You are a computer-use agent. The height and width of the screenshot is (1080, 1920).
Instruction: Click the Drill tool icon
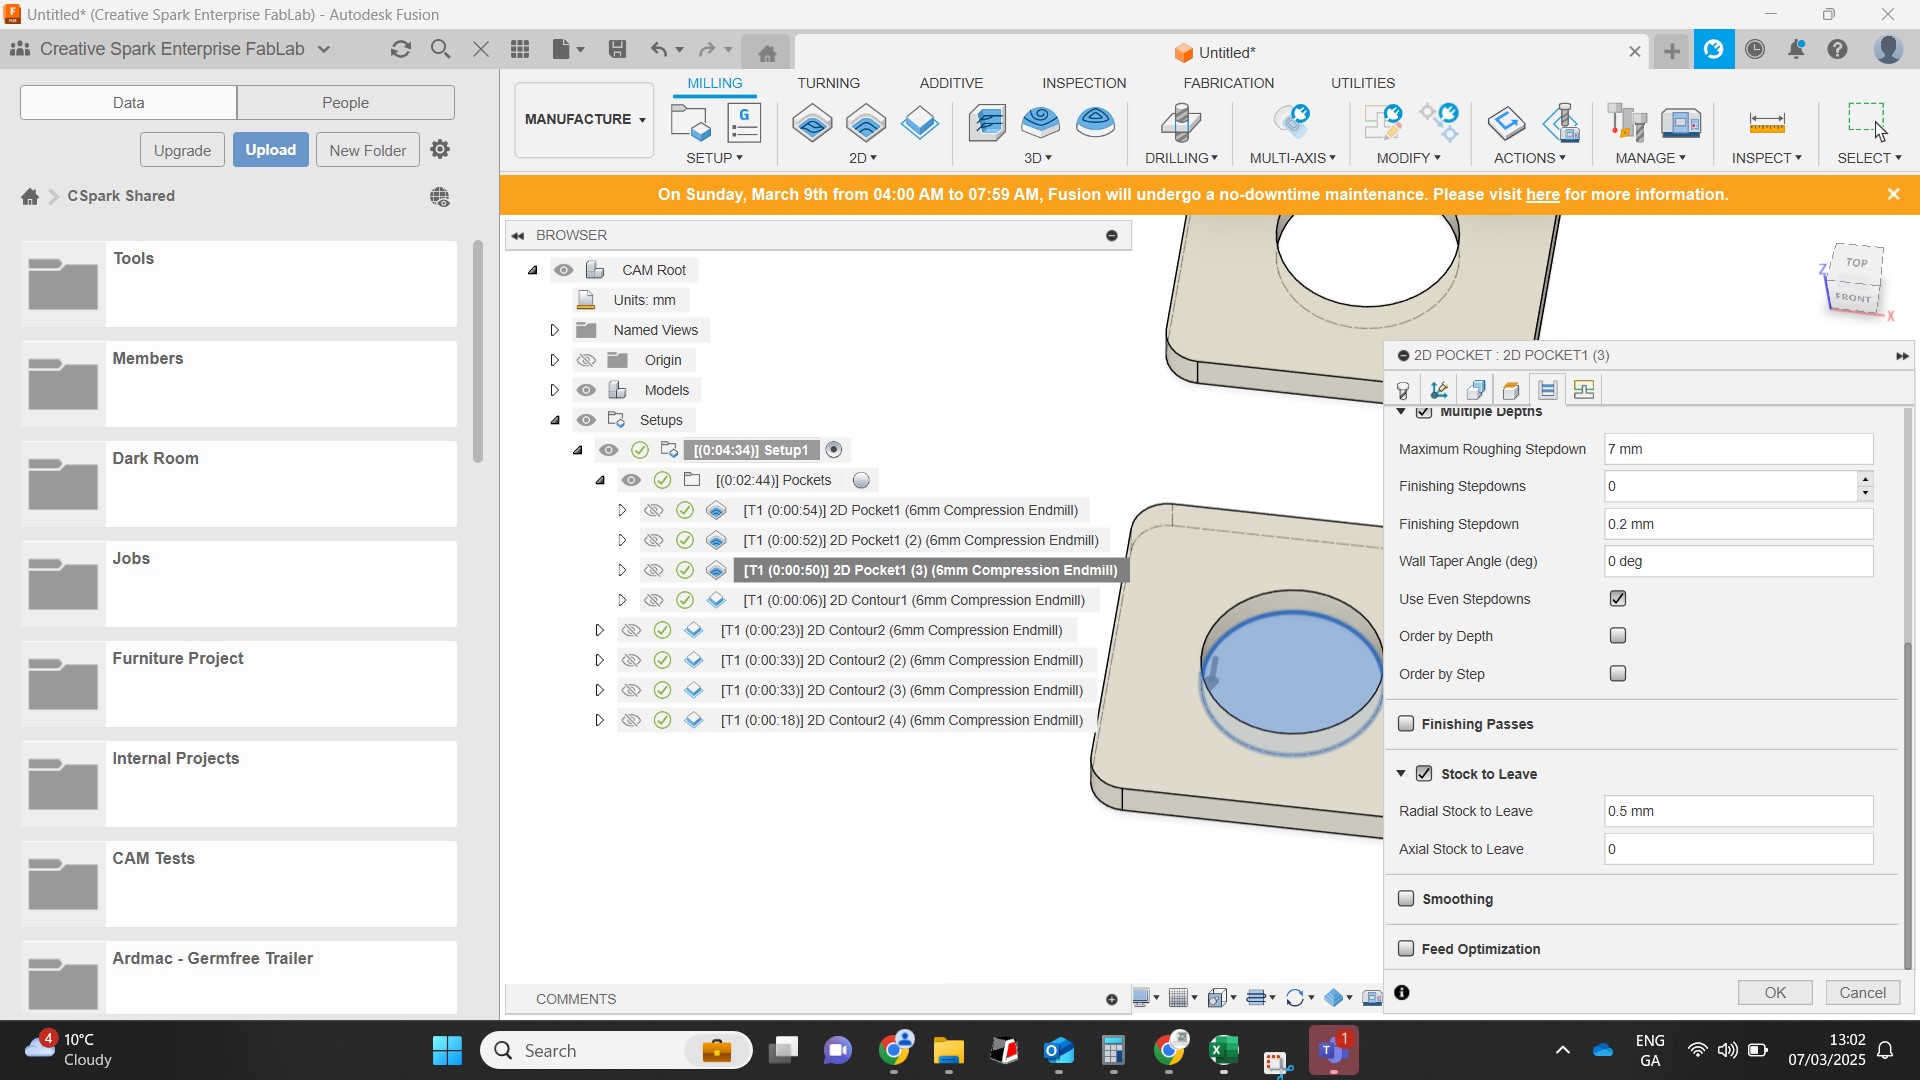tap(1181, 123)
